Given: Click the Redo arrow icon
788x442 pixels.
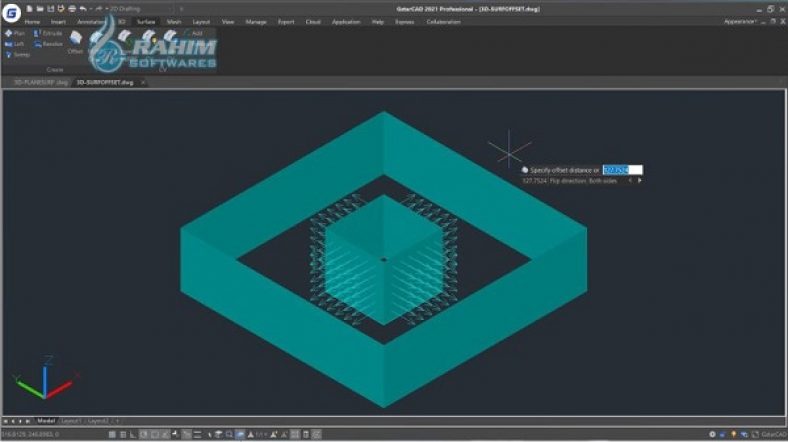Looking at the screenshot, I should click(99, 9).
